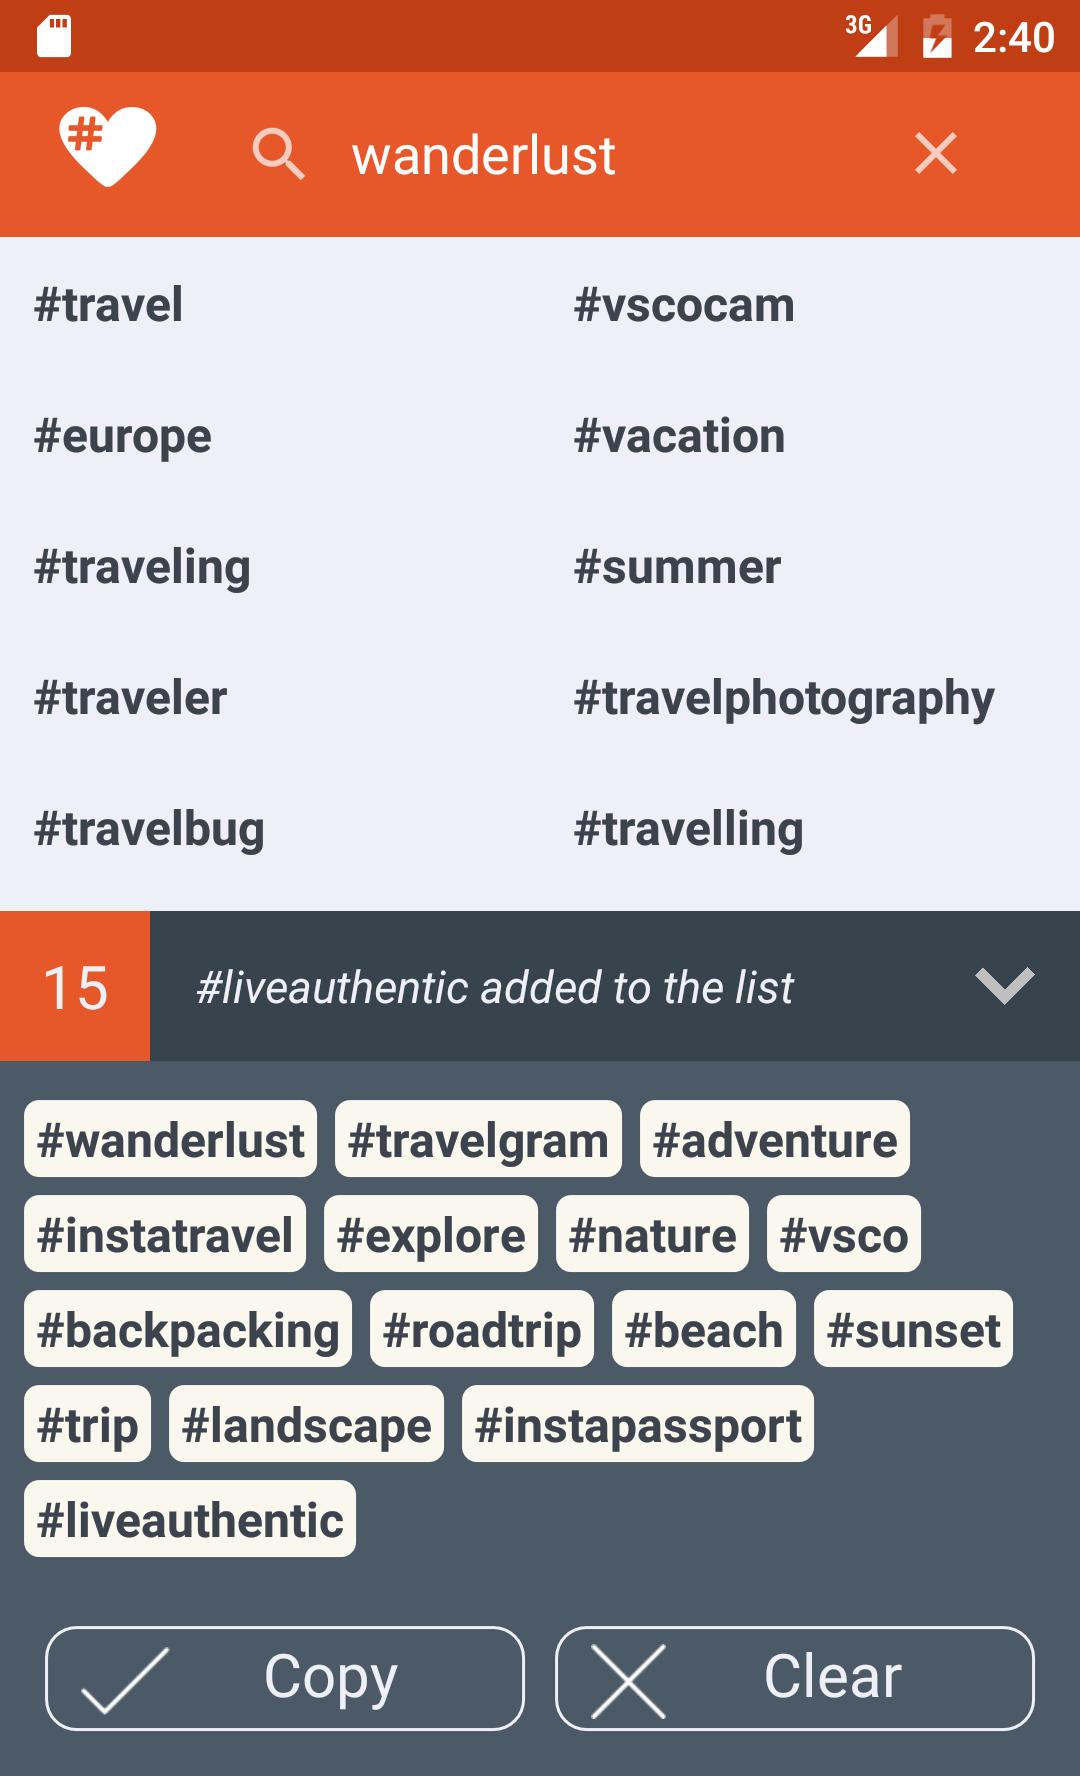Remove the #wanderlust chip from list
Image resolution: width=1080 pixels, height=1776 pixels.
[x=170, y=1140]
